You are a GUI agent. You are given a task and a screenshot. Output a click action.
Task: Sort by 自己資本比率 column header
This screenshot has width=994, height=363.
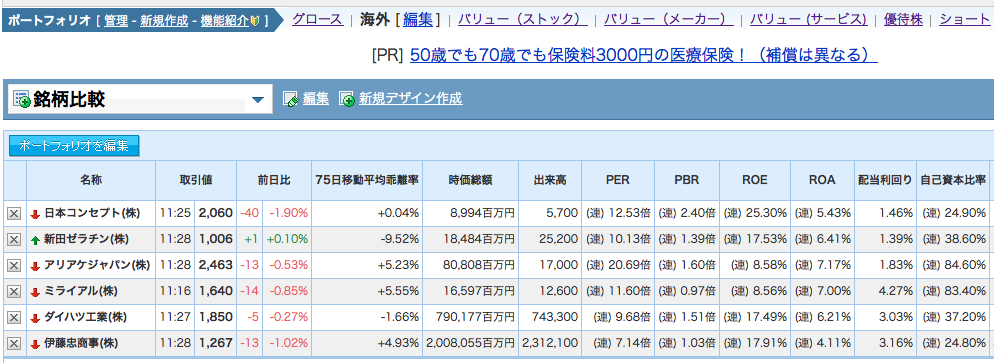(x=953, y=180)
